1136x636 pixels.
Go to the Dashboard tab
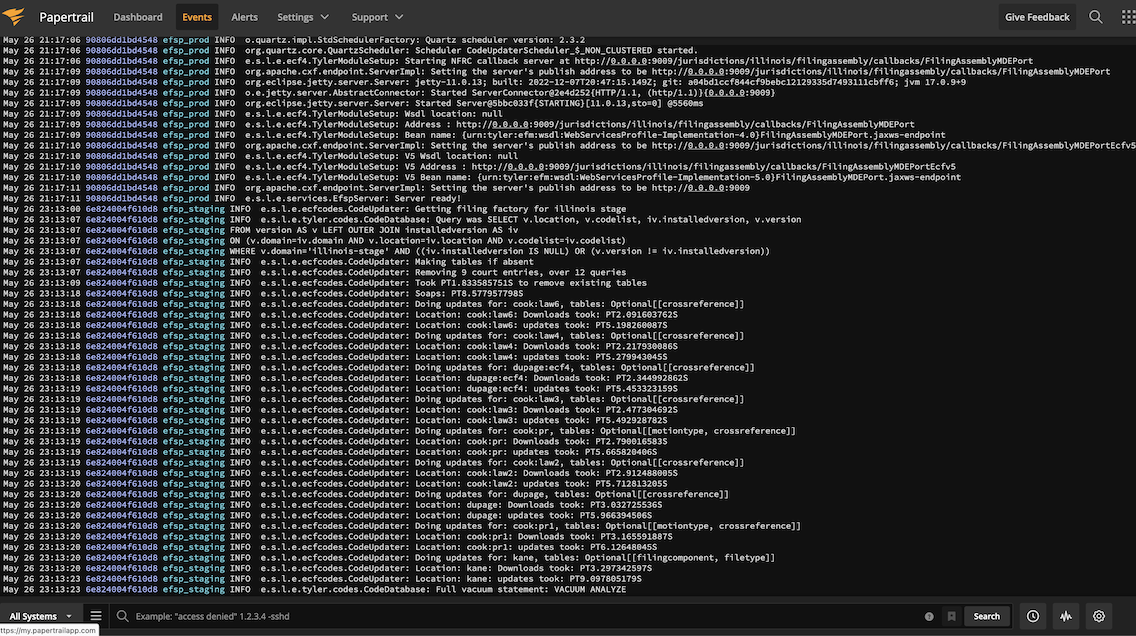pos(138,17)
